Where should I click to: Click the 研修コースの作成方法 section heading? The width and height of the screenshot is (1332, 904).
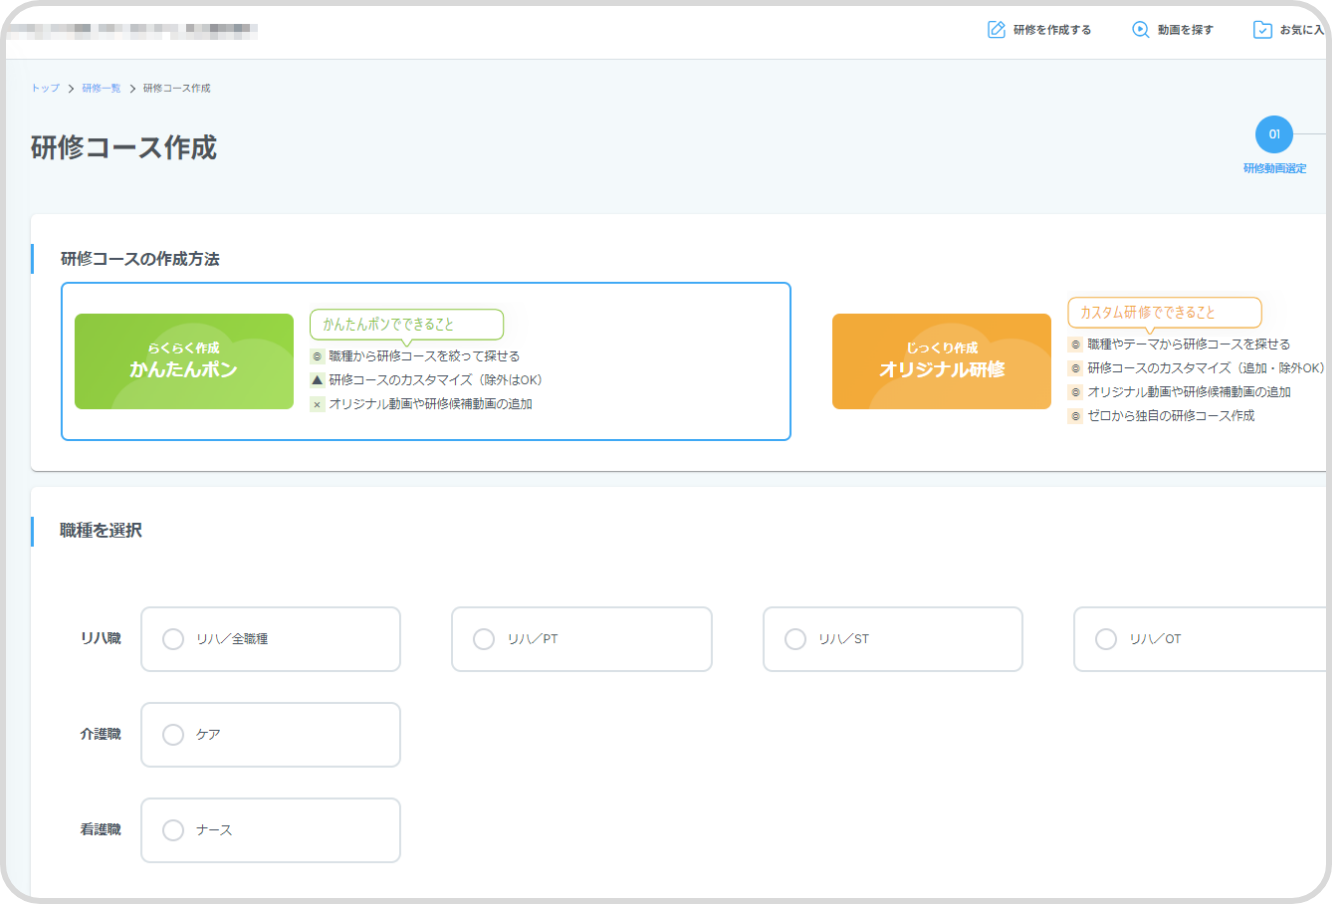coord(140,259)
